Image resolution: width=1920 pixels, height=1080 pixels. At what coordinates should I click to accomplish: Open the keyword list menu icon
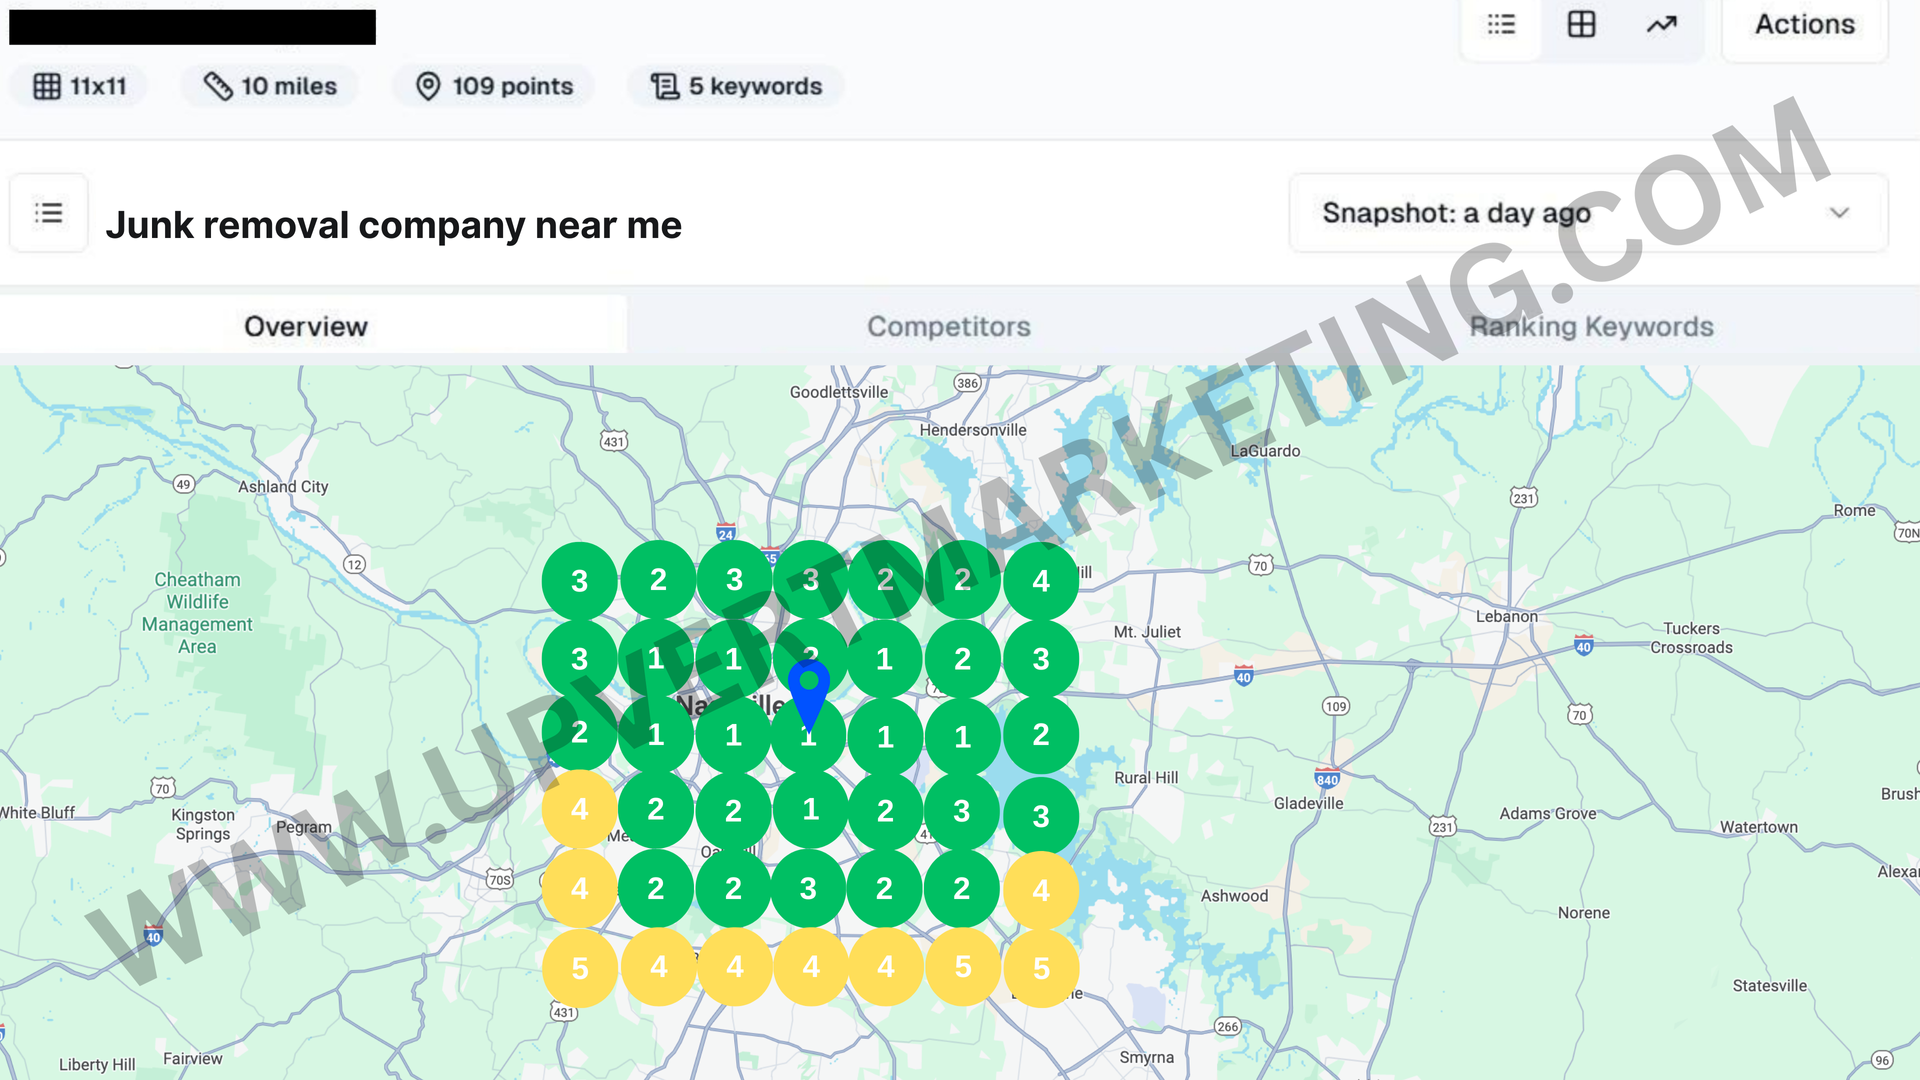pos(49,213)
